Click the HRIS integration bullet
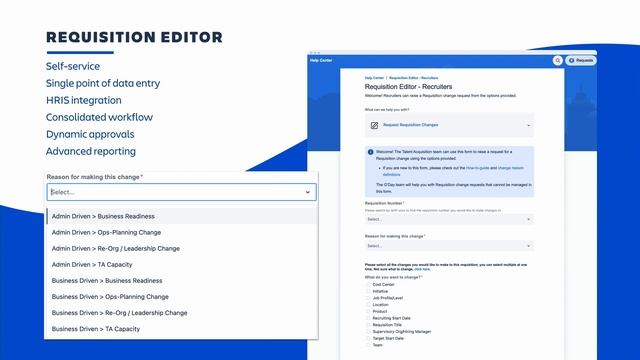Screen dimensions: 640x360 coord(84,100)
